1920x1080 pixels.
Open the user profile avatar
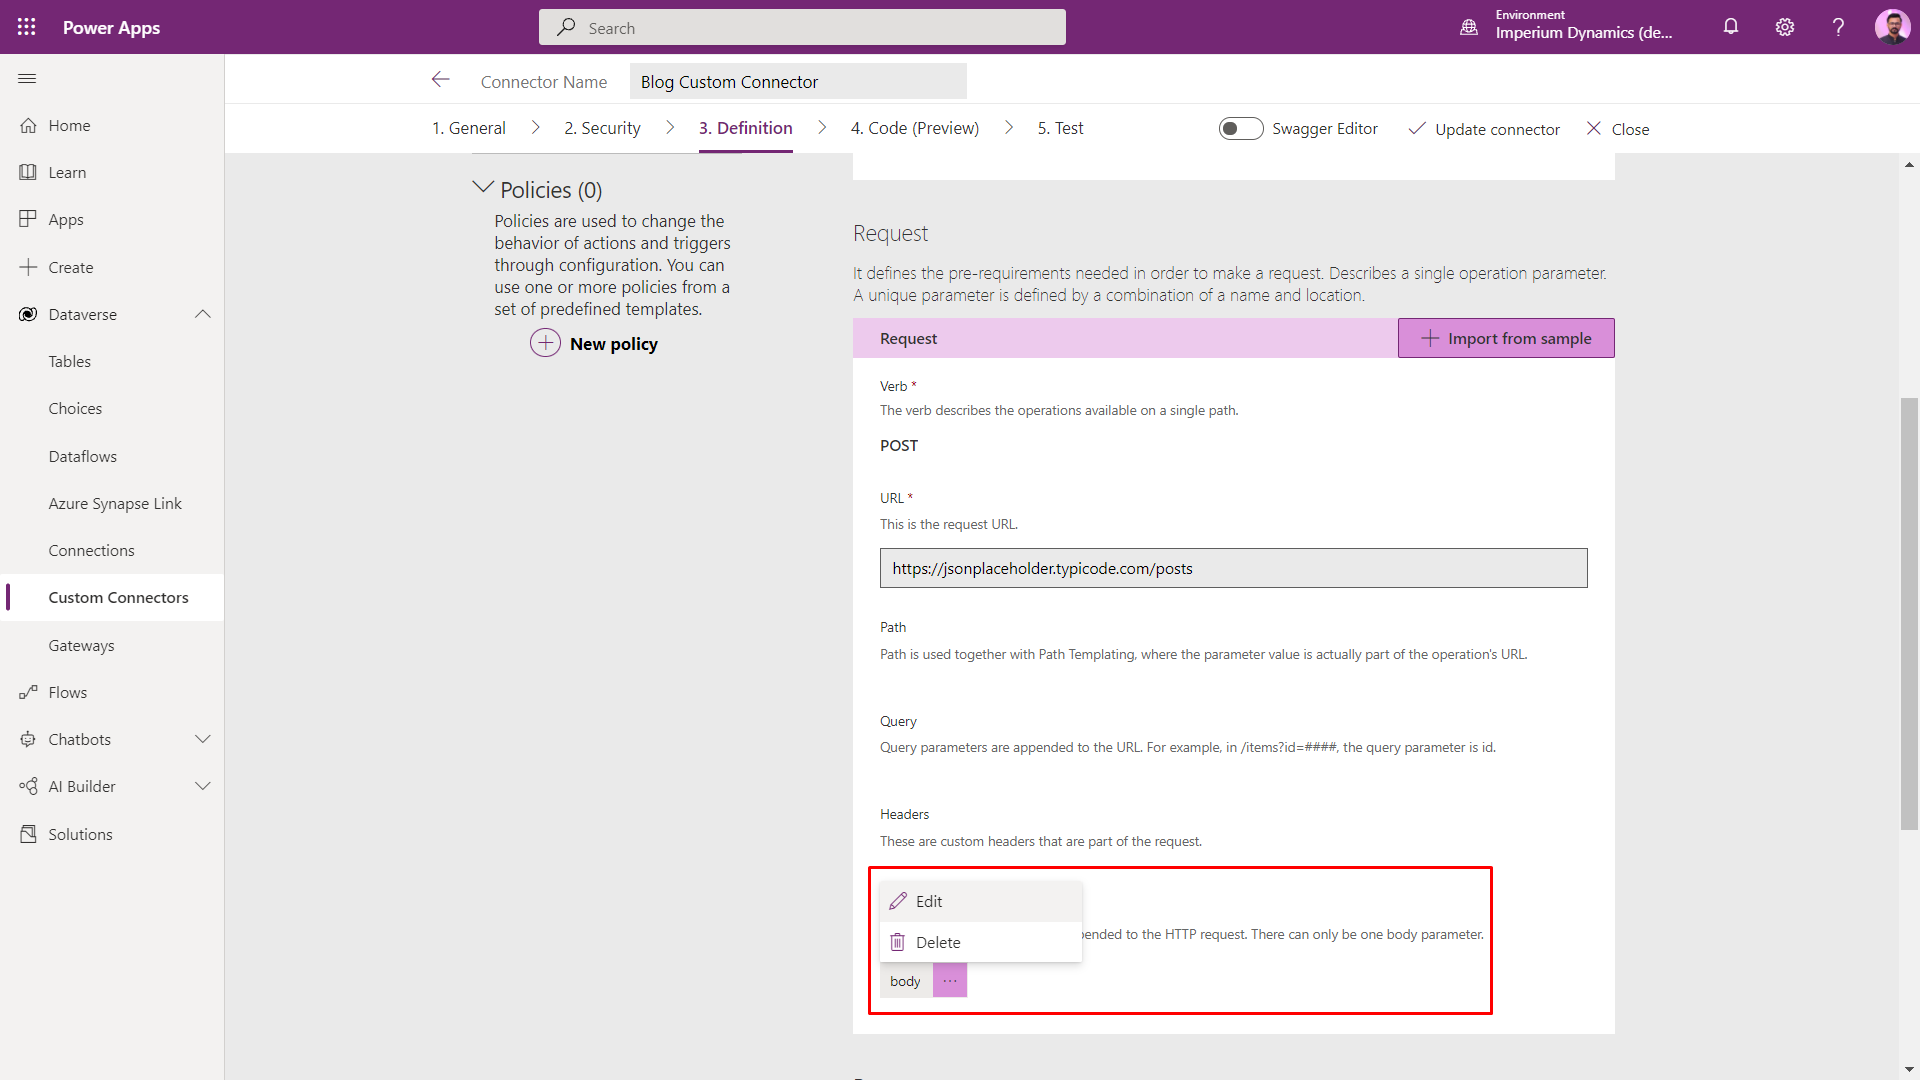pos(1892,27)
